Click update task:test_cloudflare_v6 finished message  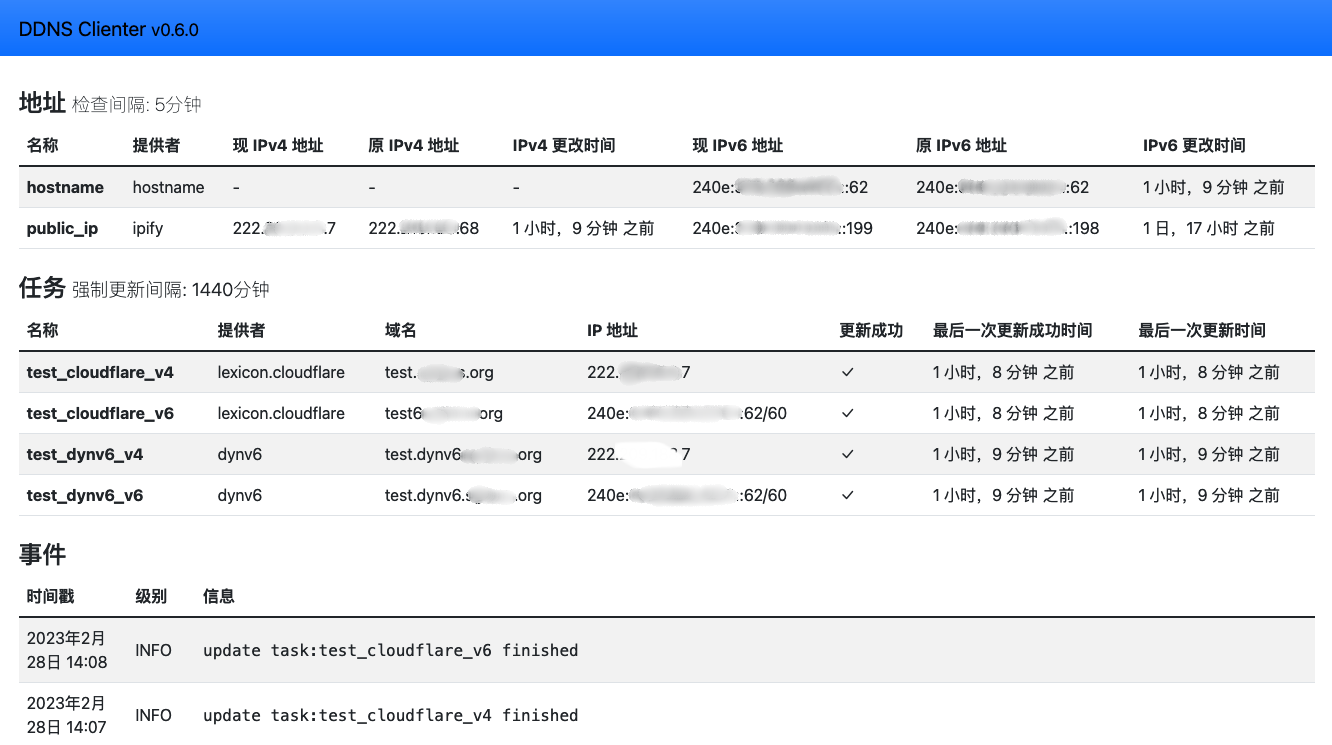pyautogui.click(x=391, y=650)
